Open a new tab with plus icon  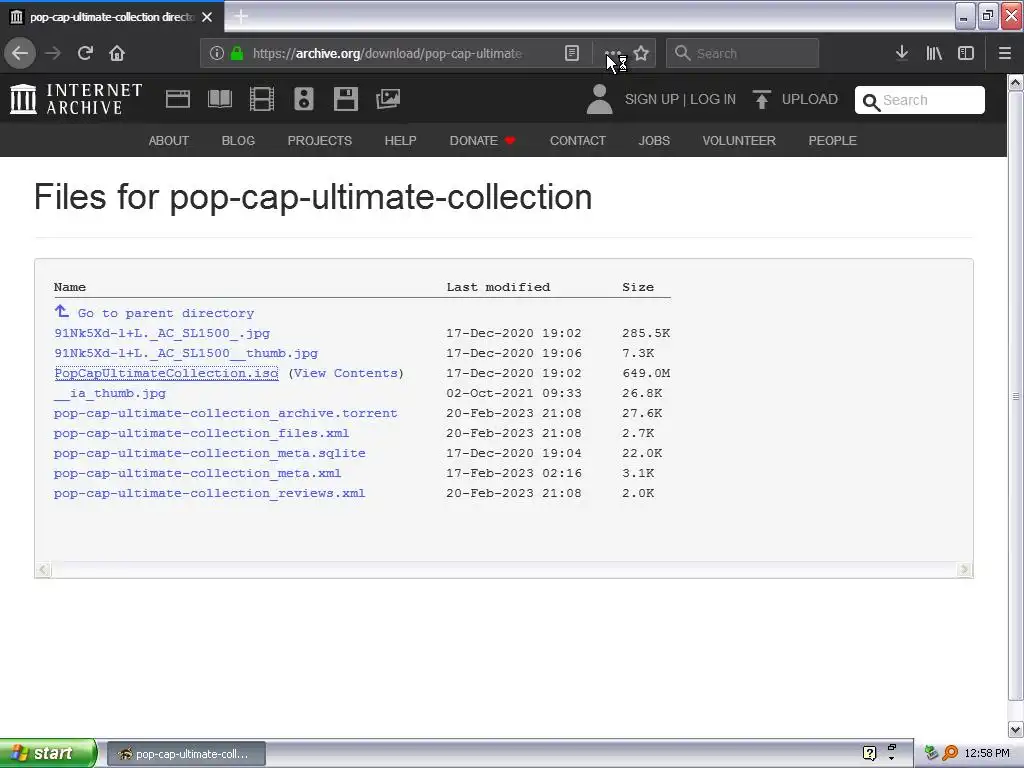tap(241, 16)
